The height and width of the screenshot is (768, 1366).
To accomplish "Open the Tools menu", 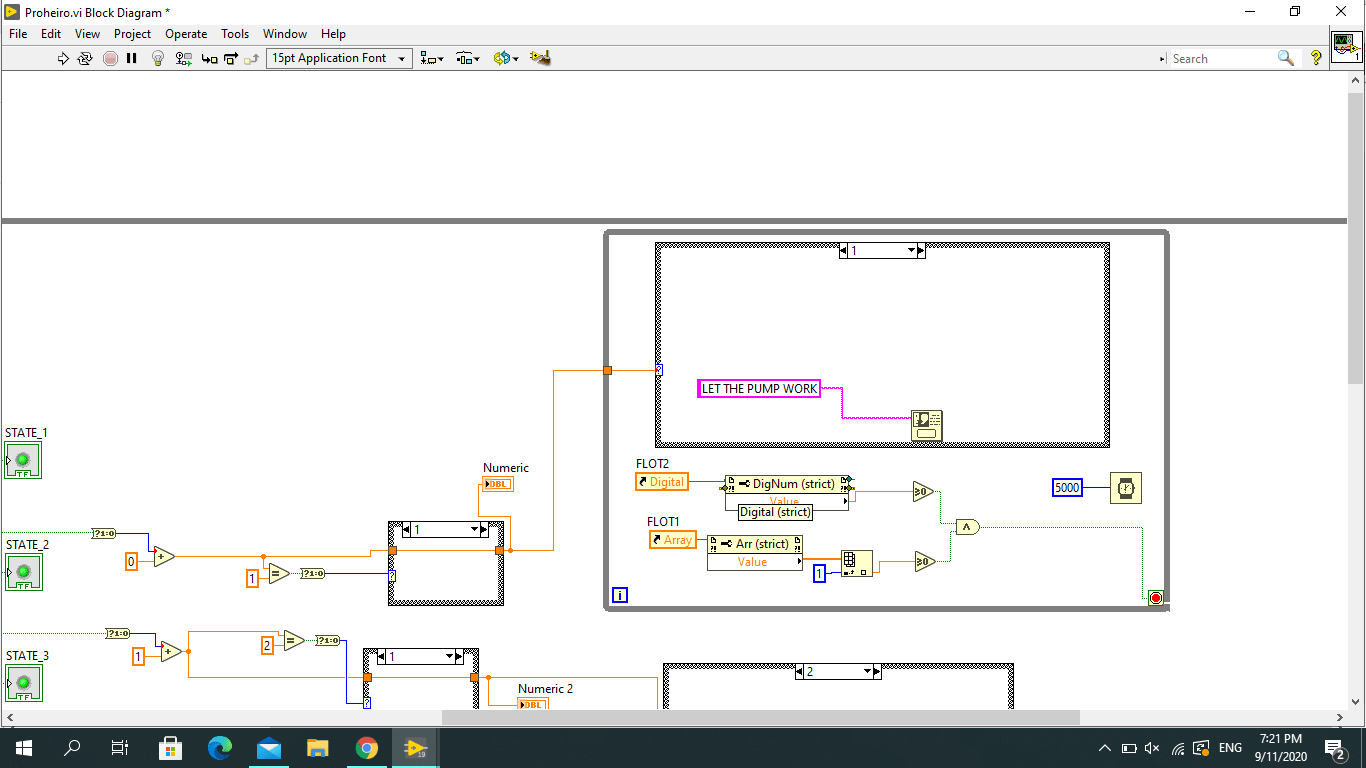I will coord(235,33).
